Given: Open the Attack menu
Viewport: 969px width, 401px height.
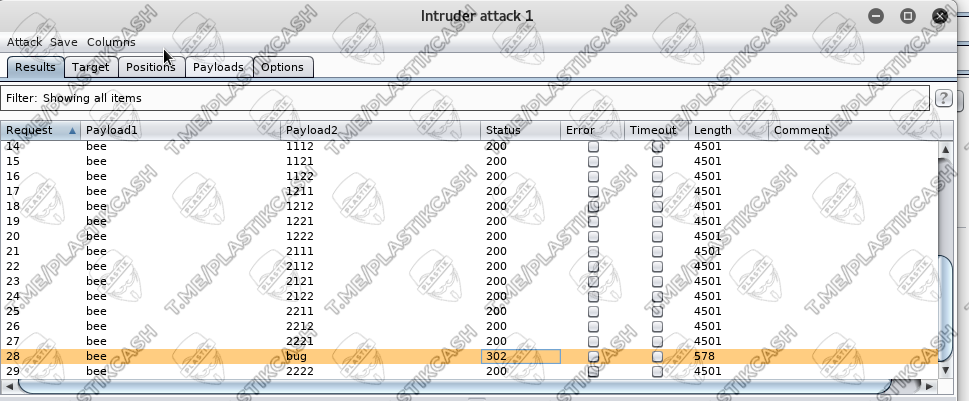Looking at the screenshot, I should [24, 42].
